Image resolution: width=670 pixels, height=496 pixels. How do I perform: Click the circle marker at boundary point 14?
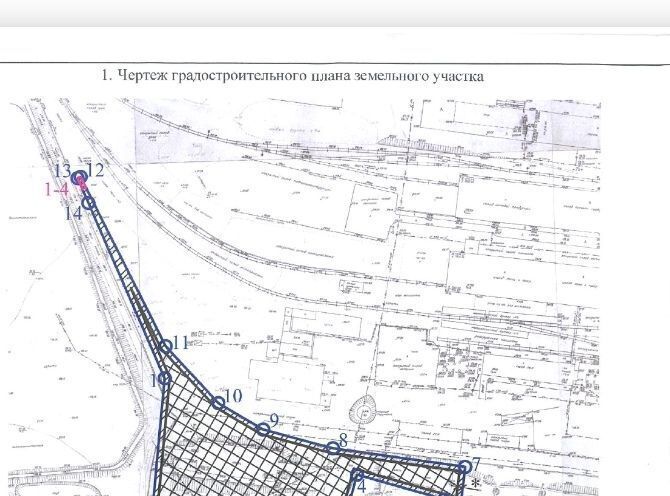coord(88,203)
